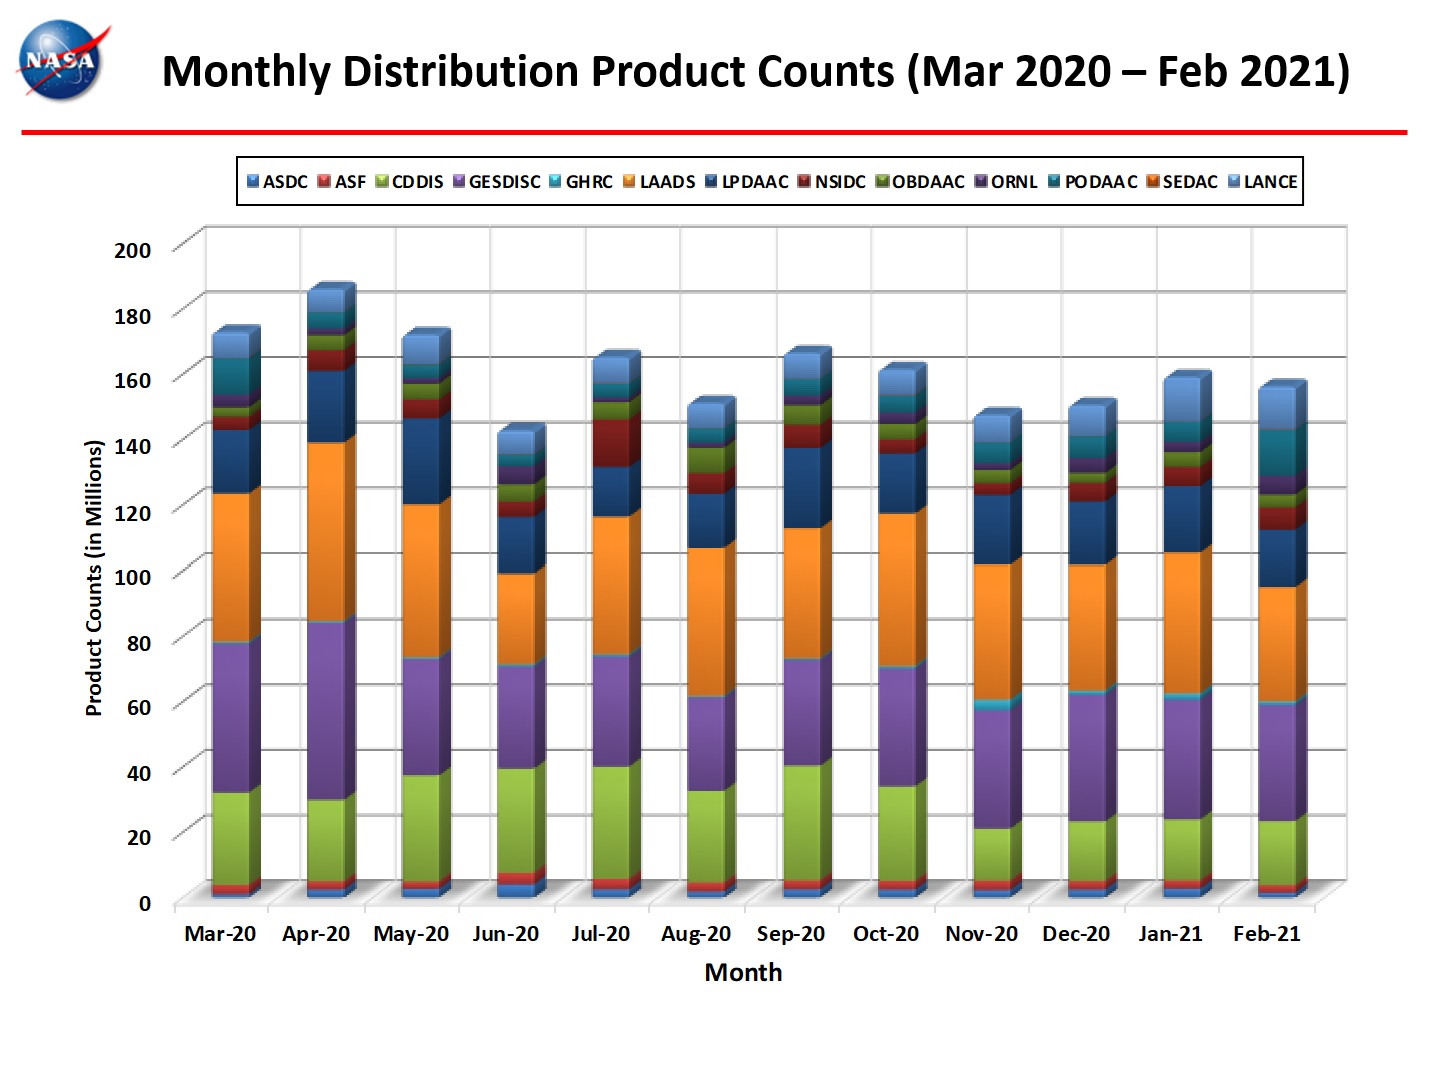Click the LAADS legend entry

(x=659, y=181)
